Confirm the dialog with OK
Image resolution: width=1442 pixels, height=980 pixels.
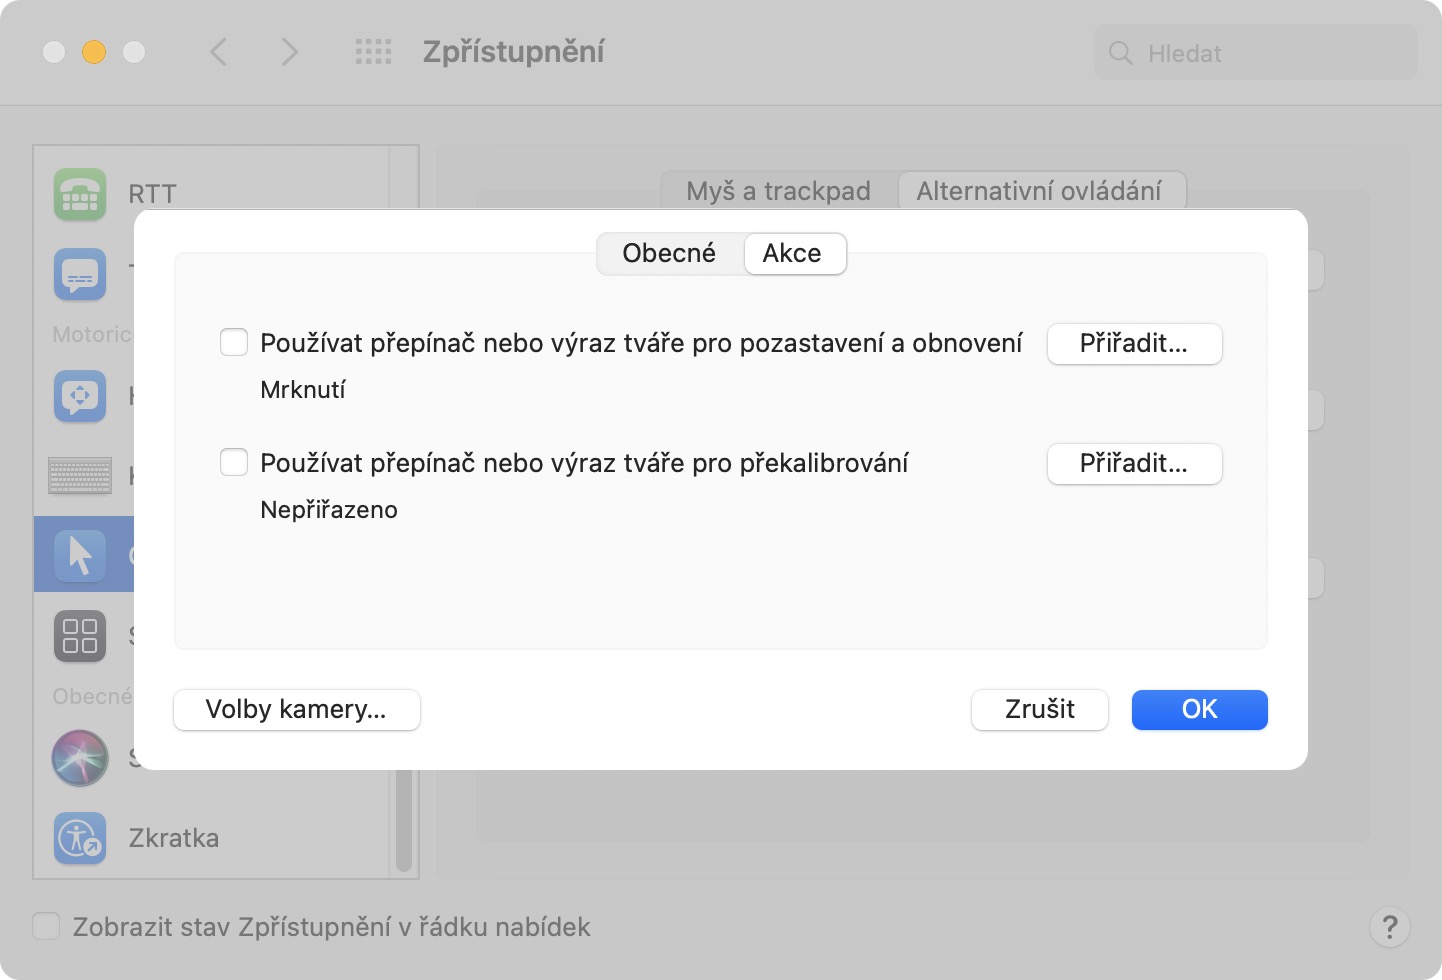tap(1199, 710)
